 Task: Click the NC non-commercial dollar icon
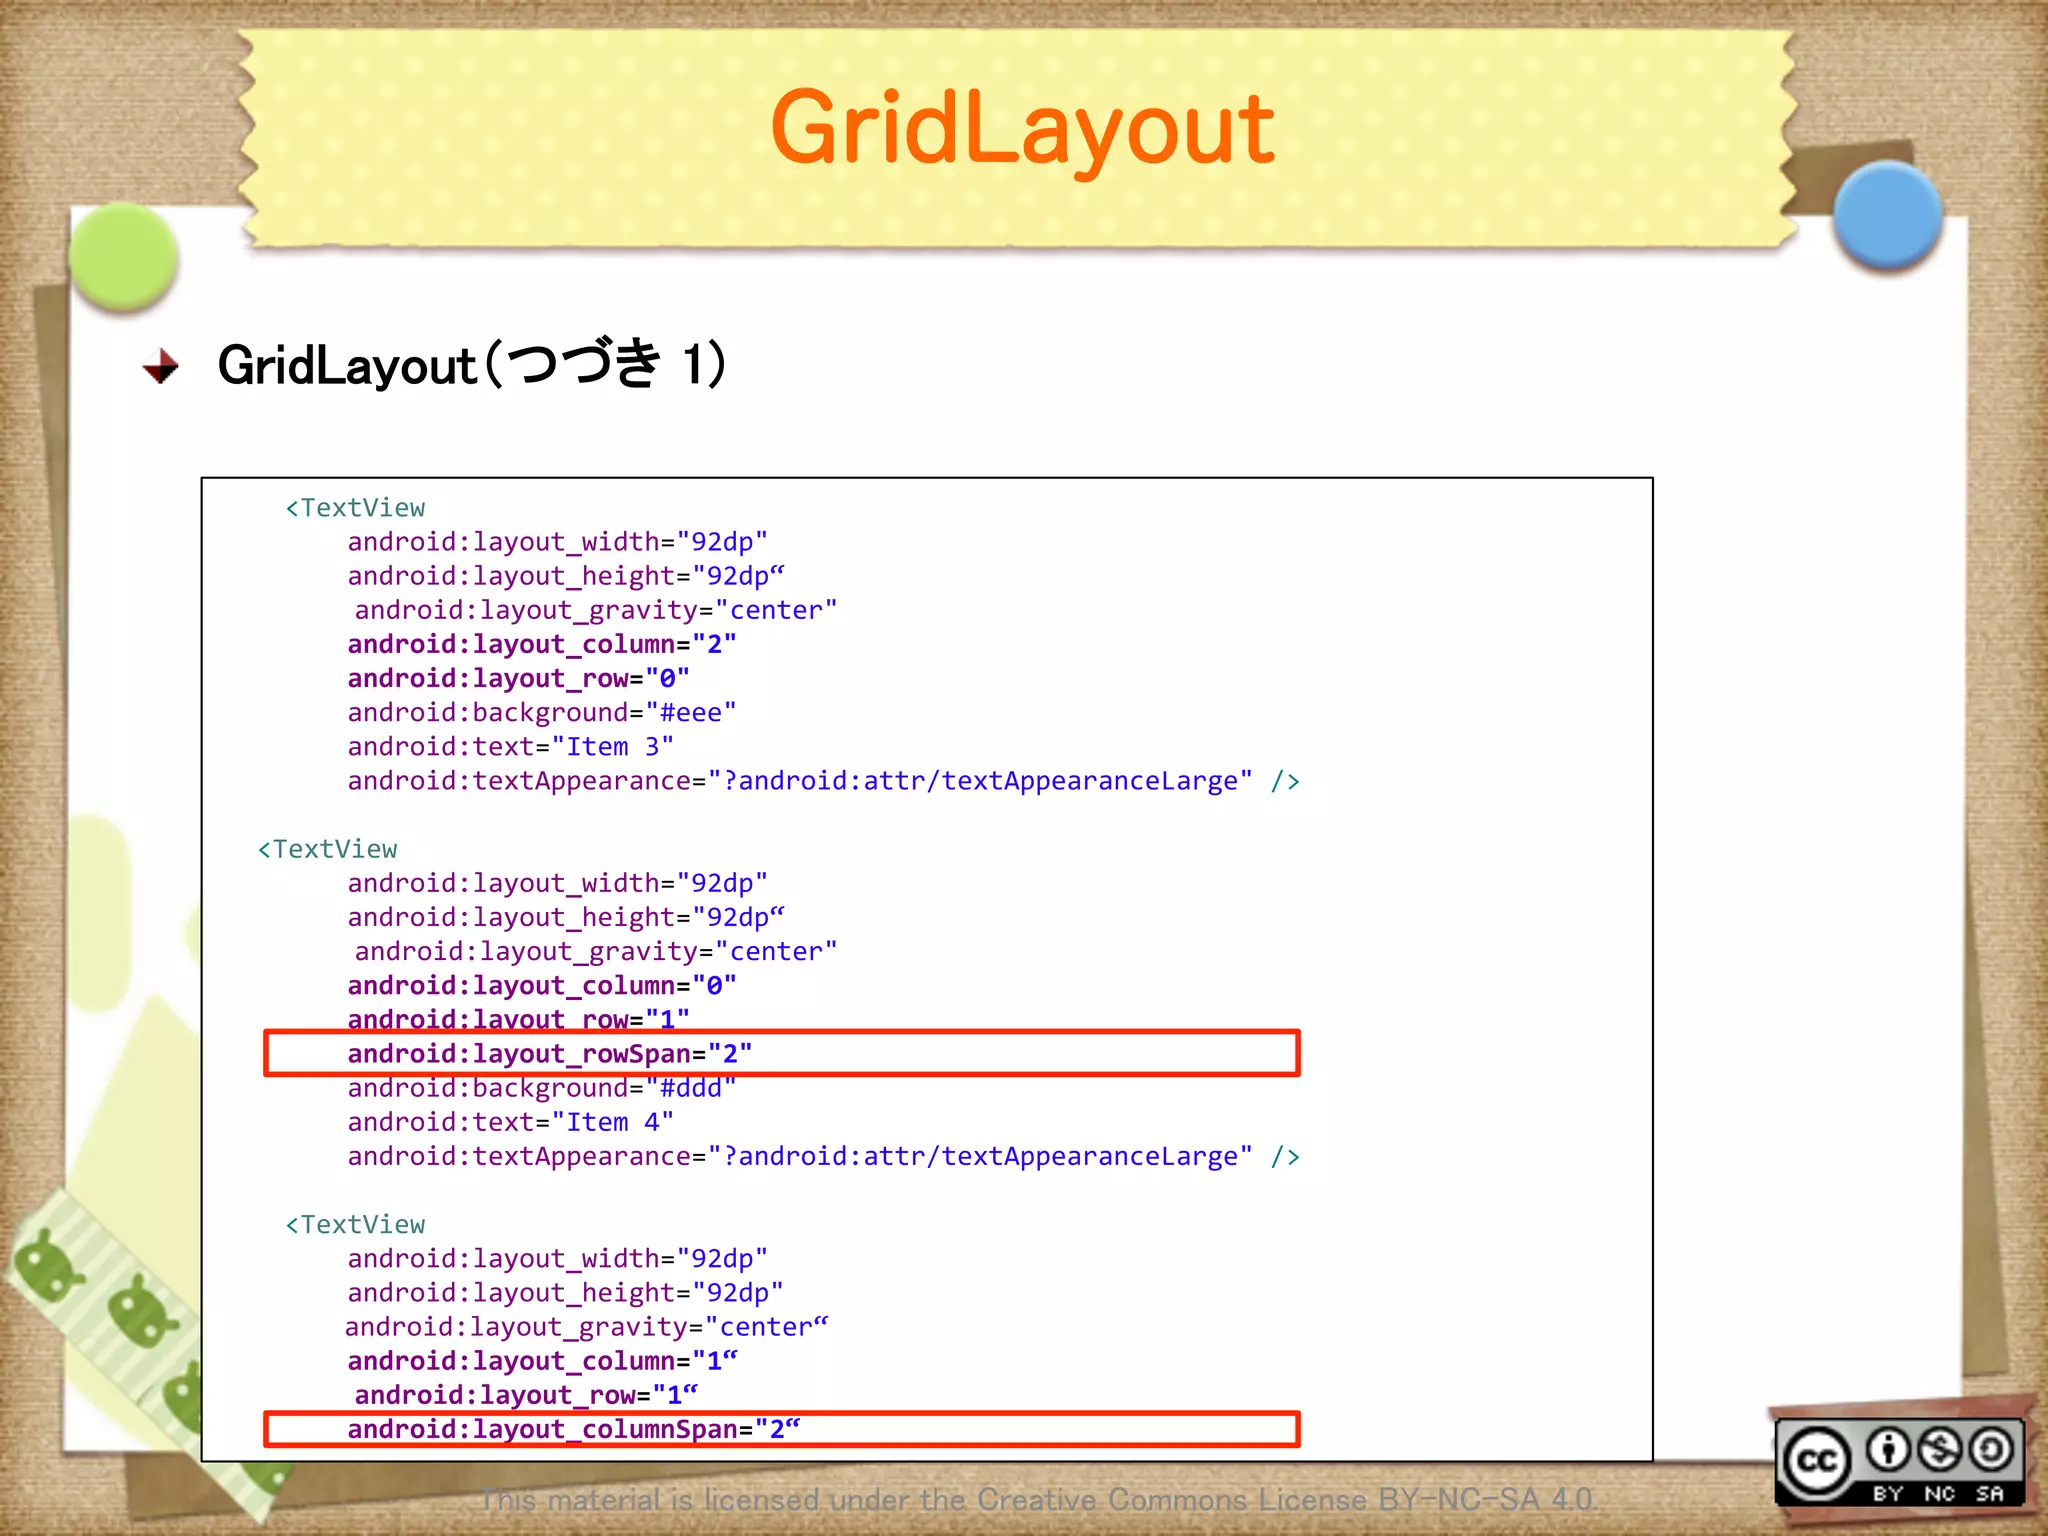(x=1940, y=1449)
